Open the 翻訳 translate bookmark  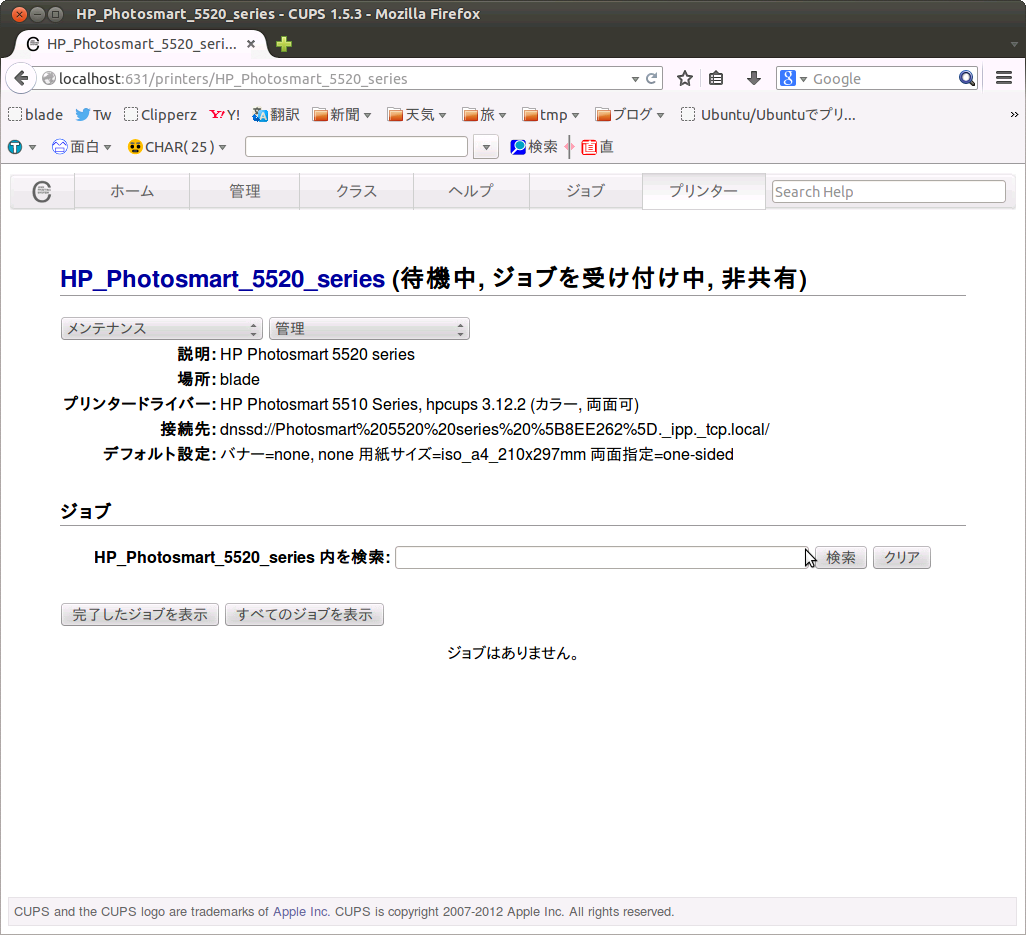275,115
